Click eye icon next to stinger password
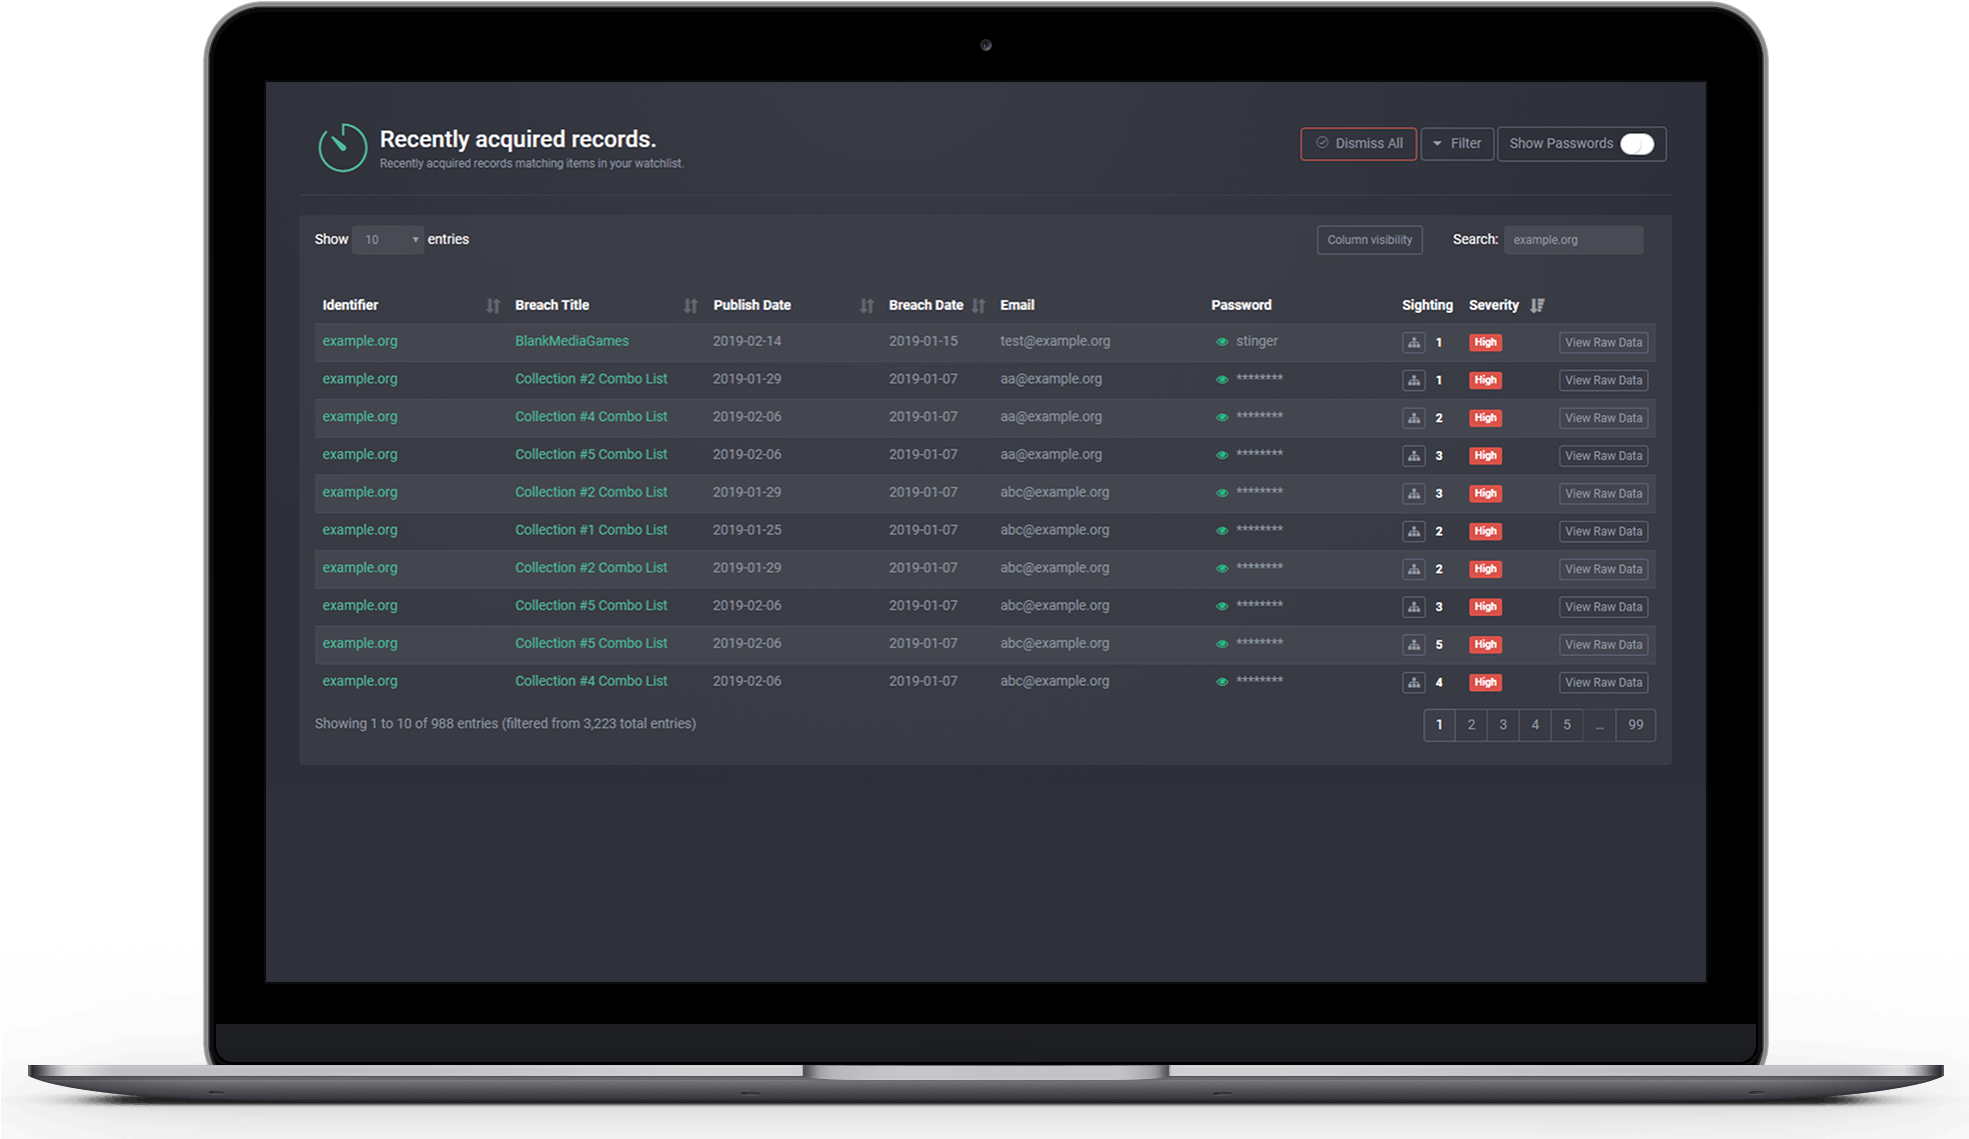Image resolution: width=1969 pixels, height=1139 pixels. (1221, 342)
